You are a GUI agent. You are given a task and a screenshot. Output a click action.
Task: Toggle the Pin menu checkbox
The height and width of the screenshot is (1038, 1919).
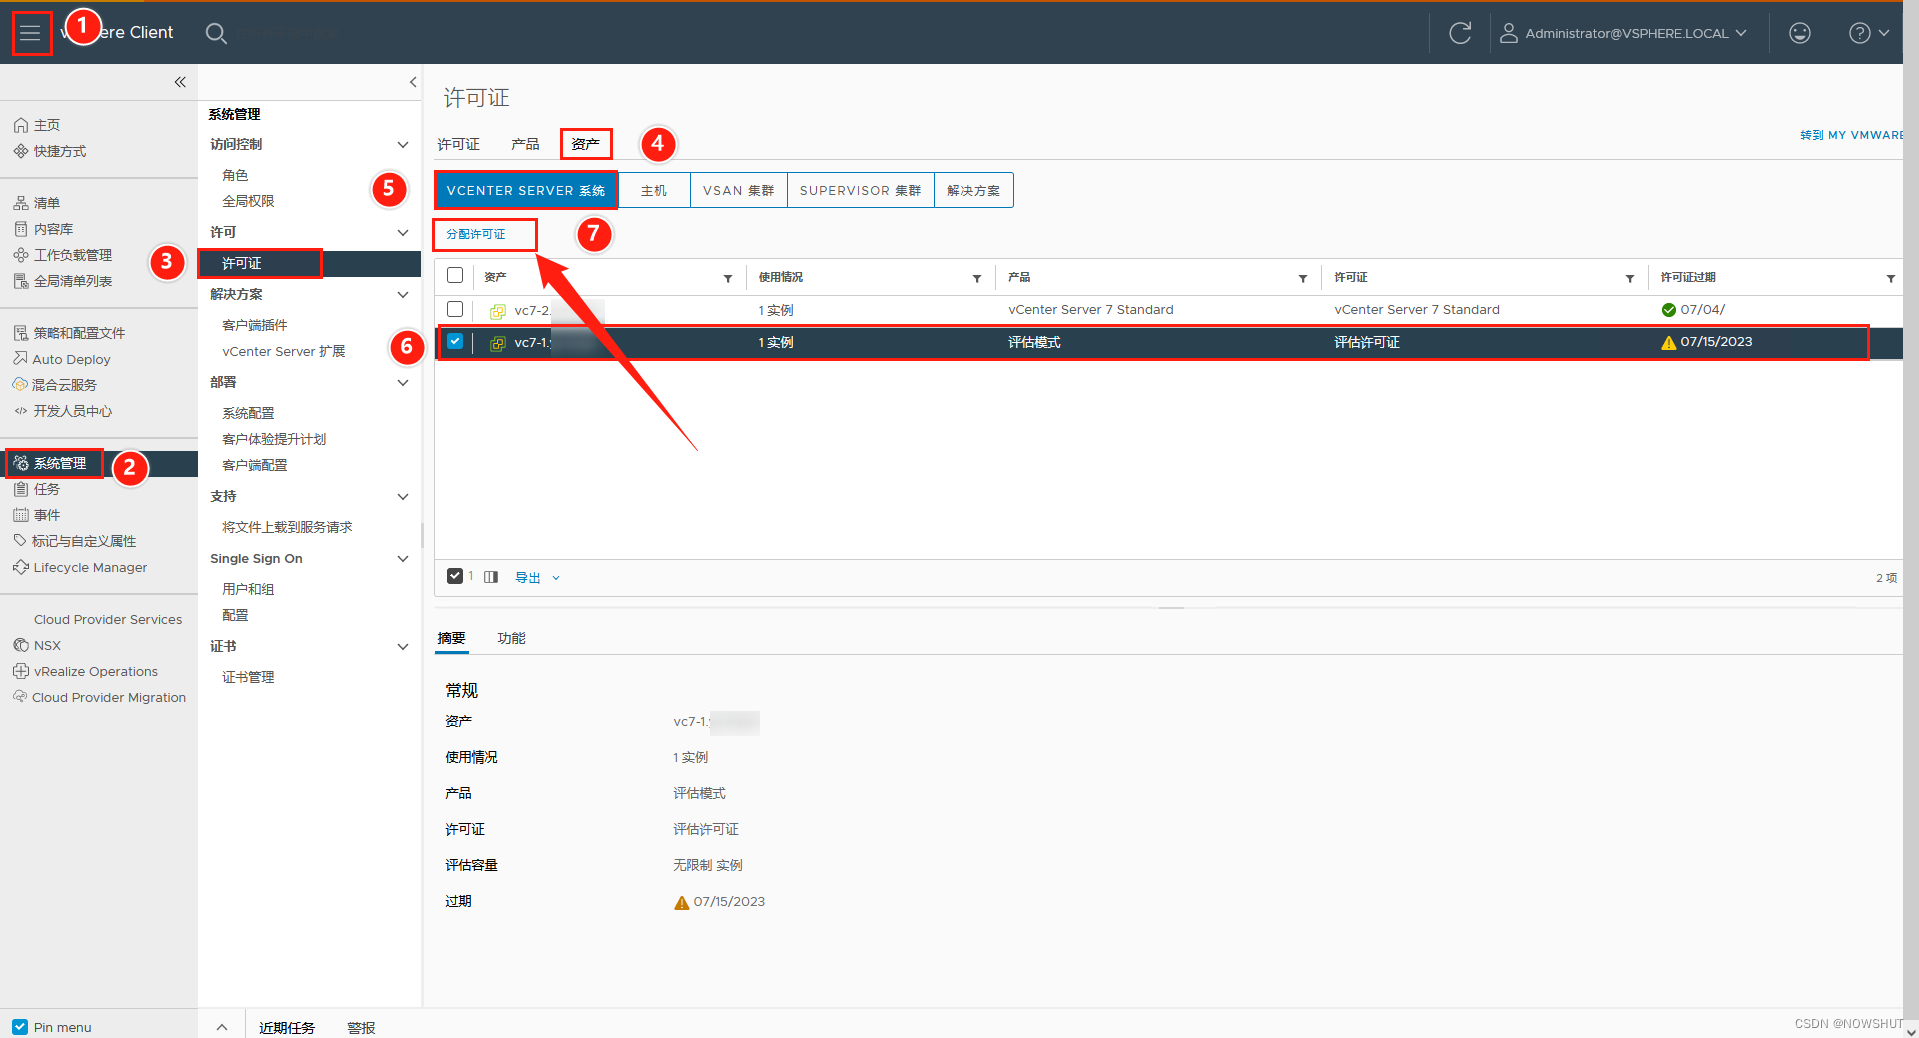[20, 1027]
